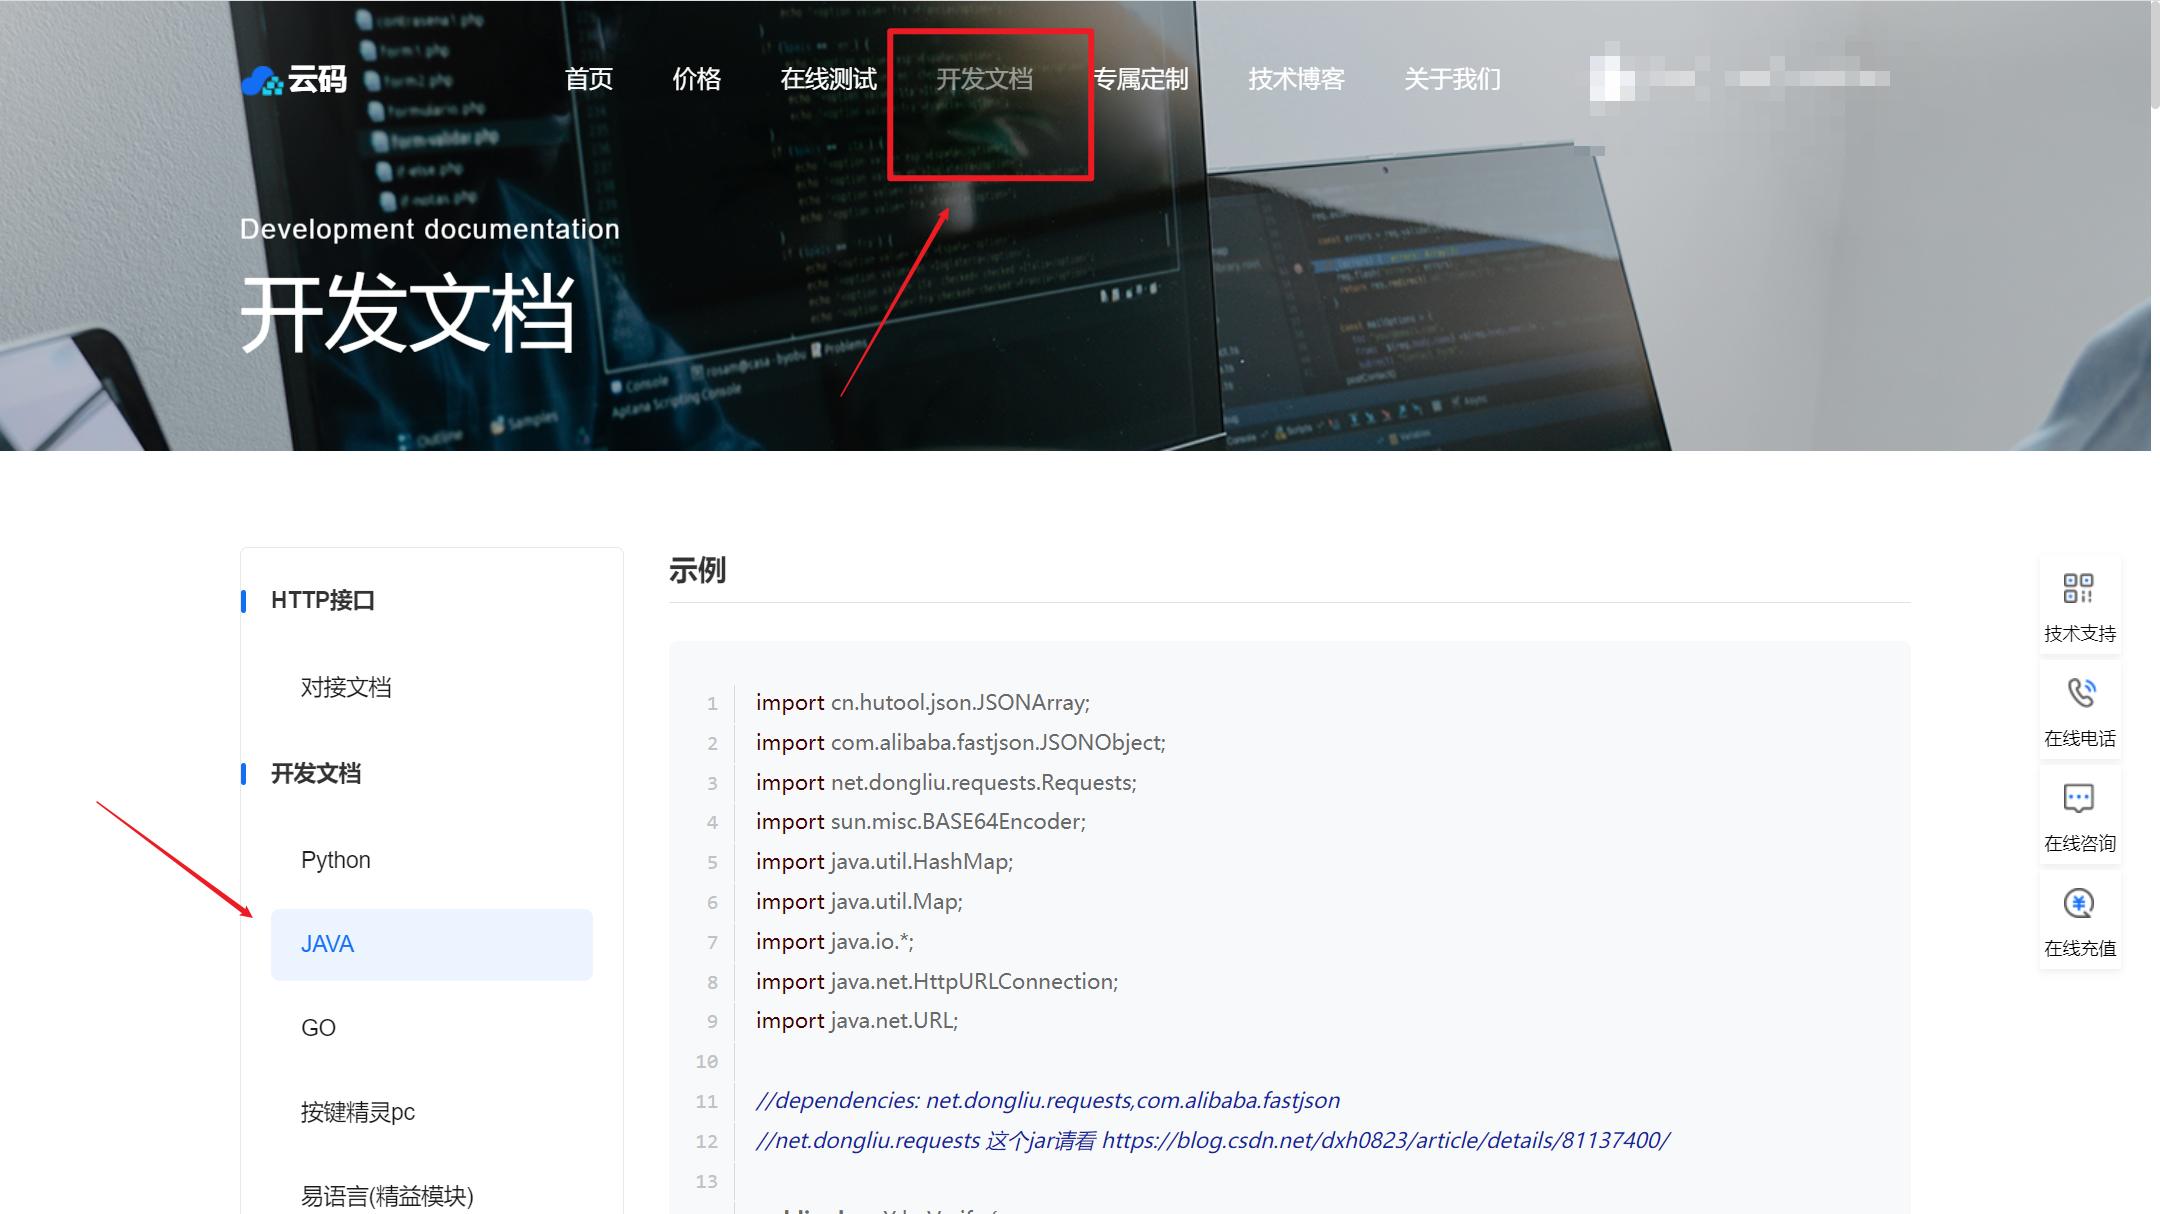
Task: Select 开发文档 in the navigation bar
Action: click(984, 79)
